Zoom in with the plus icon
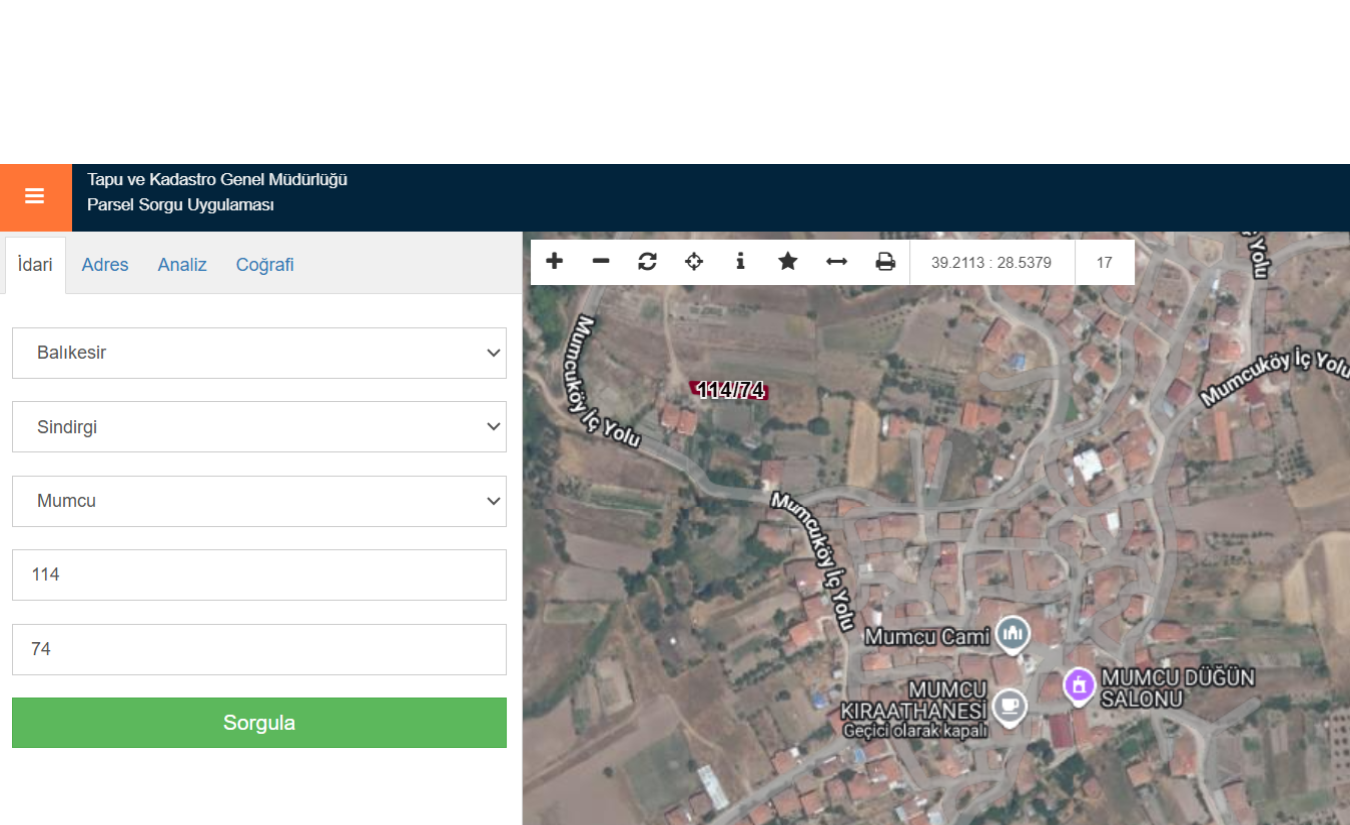Viewport: 1350px width, 825px height. (x=554, y=262)
